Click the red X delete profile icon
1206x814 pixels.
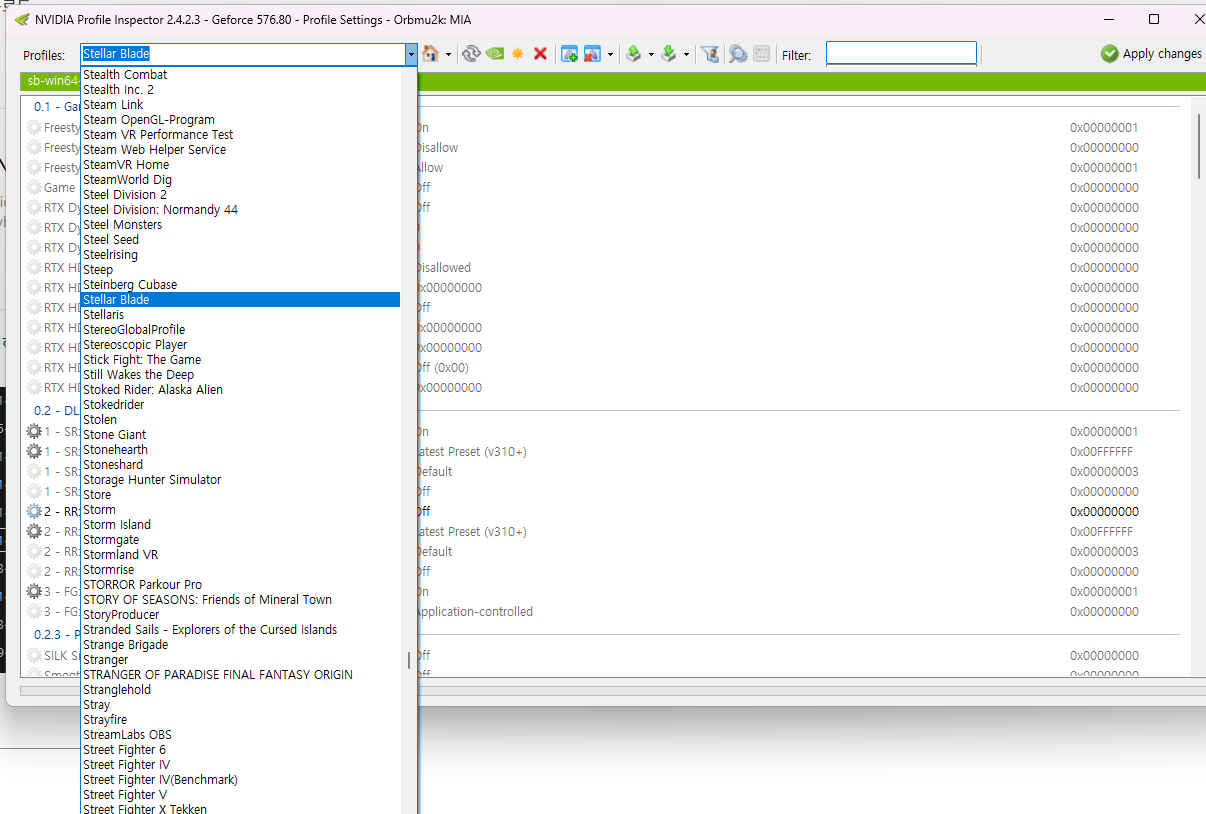(540, 54)
